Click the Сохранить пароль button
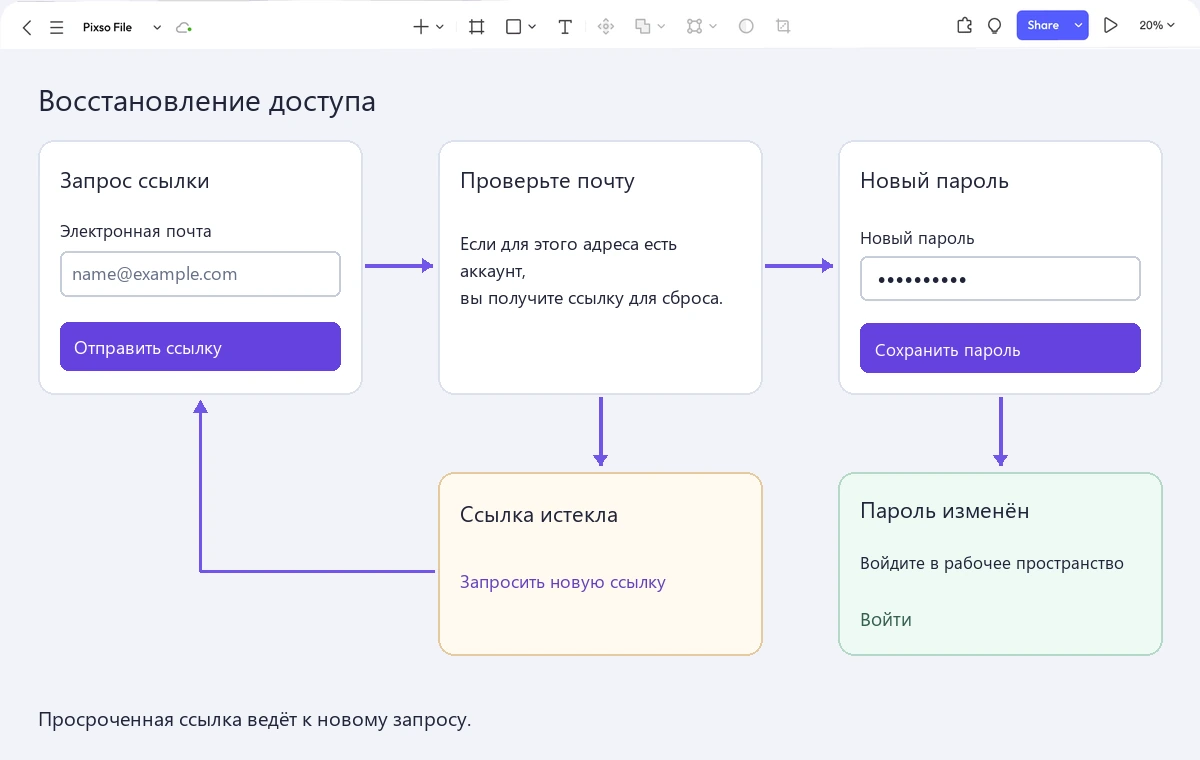Image resolution: width=1200 pixels, height=760 pixels. (x=1000, y=348)
